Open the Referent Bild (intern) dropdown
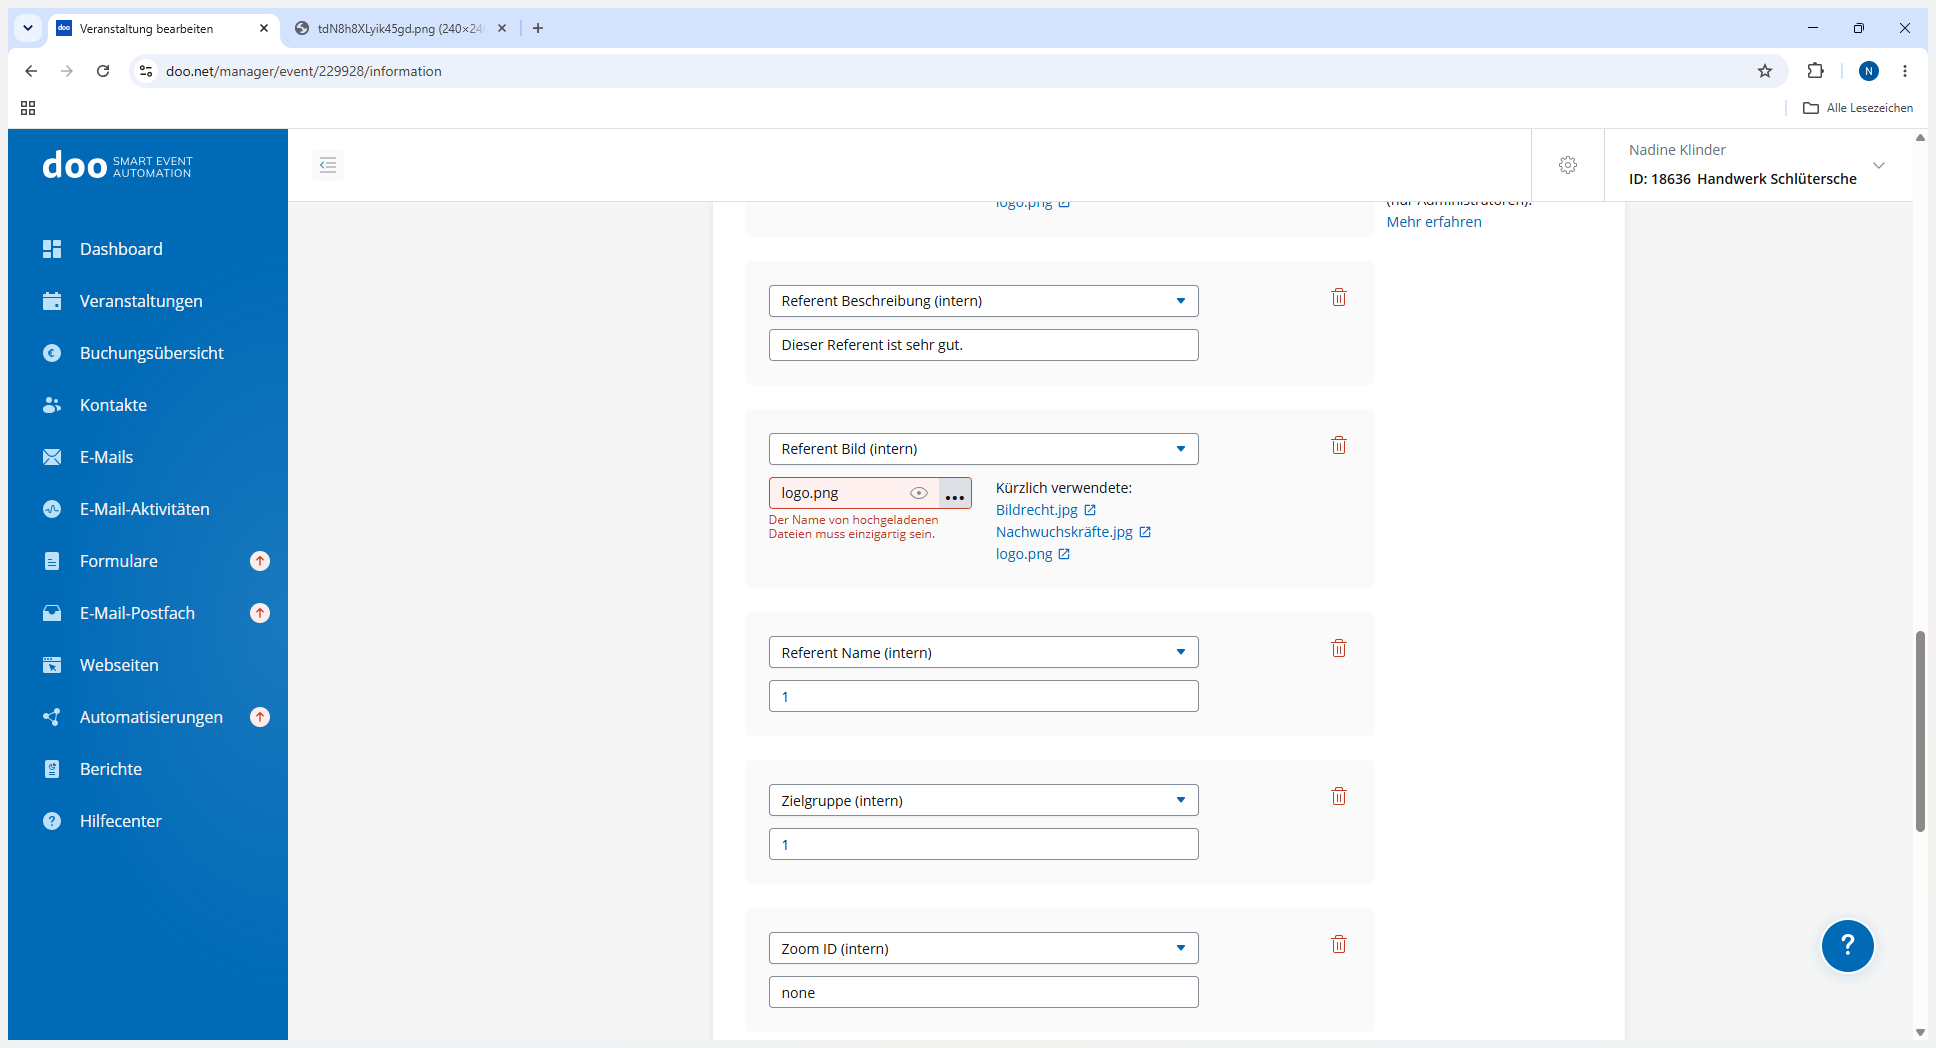The image size is (1936, 1048). pyautogui.click(x=984, y=449)
